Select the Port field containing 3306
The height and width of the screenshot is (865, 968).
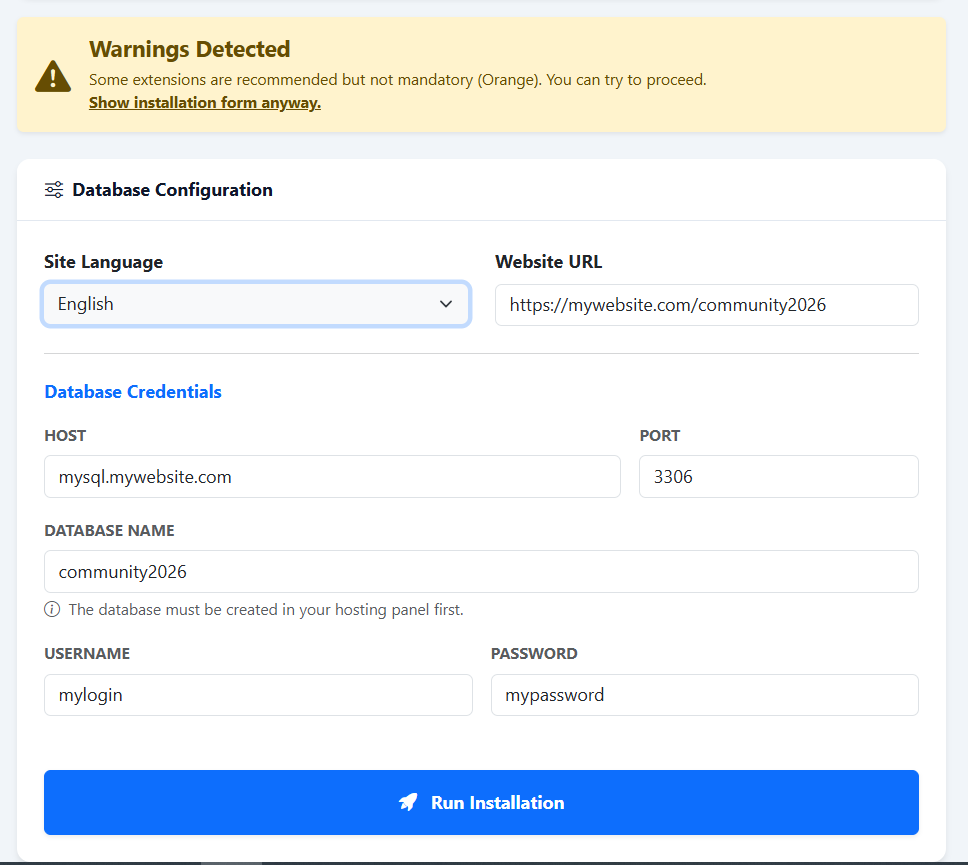(x=778, y=477)
